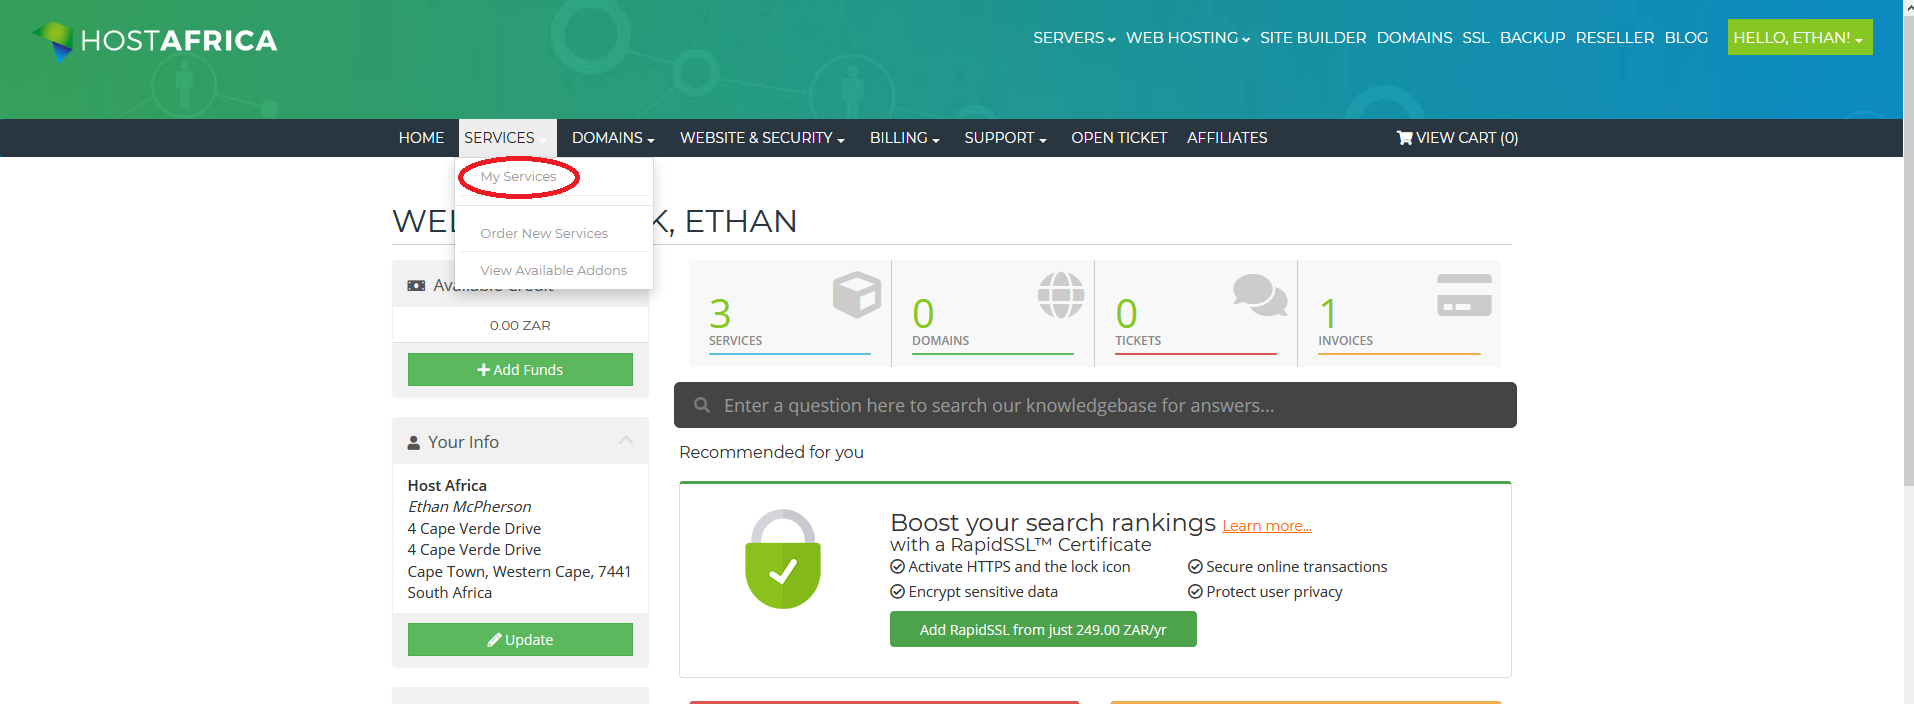The image size is (1914, 704).
Task: Click the invoices credit card icon
Action: (x=1464, y=295)
